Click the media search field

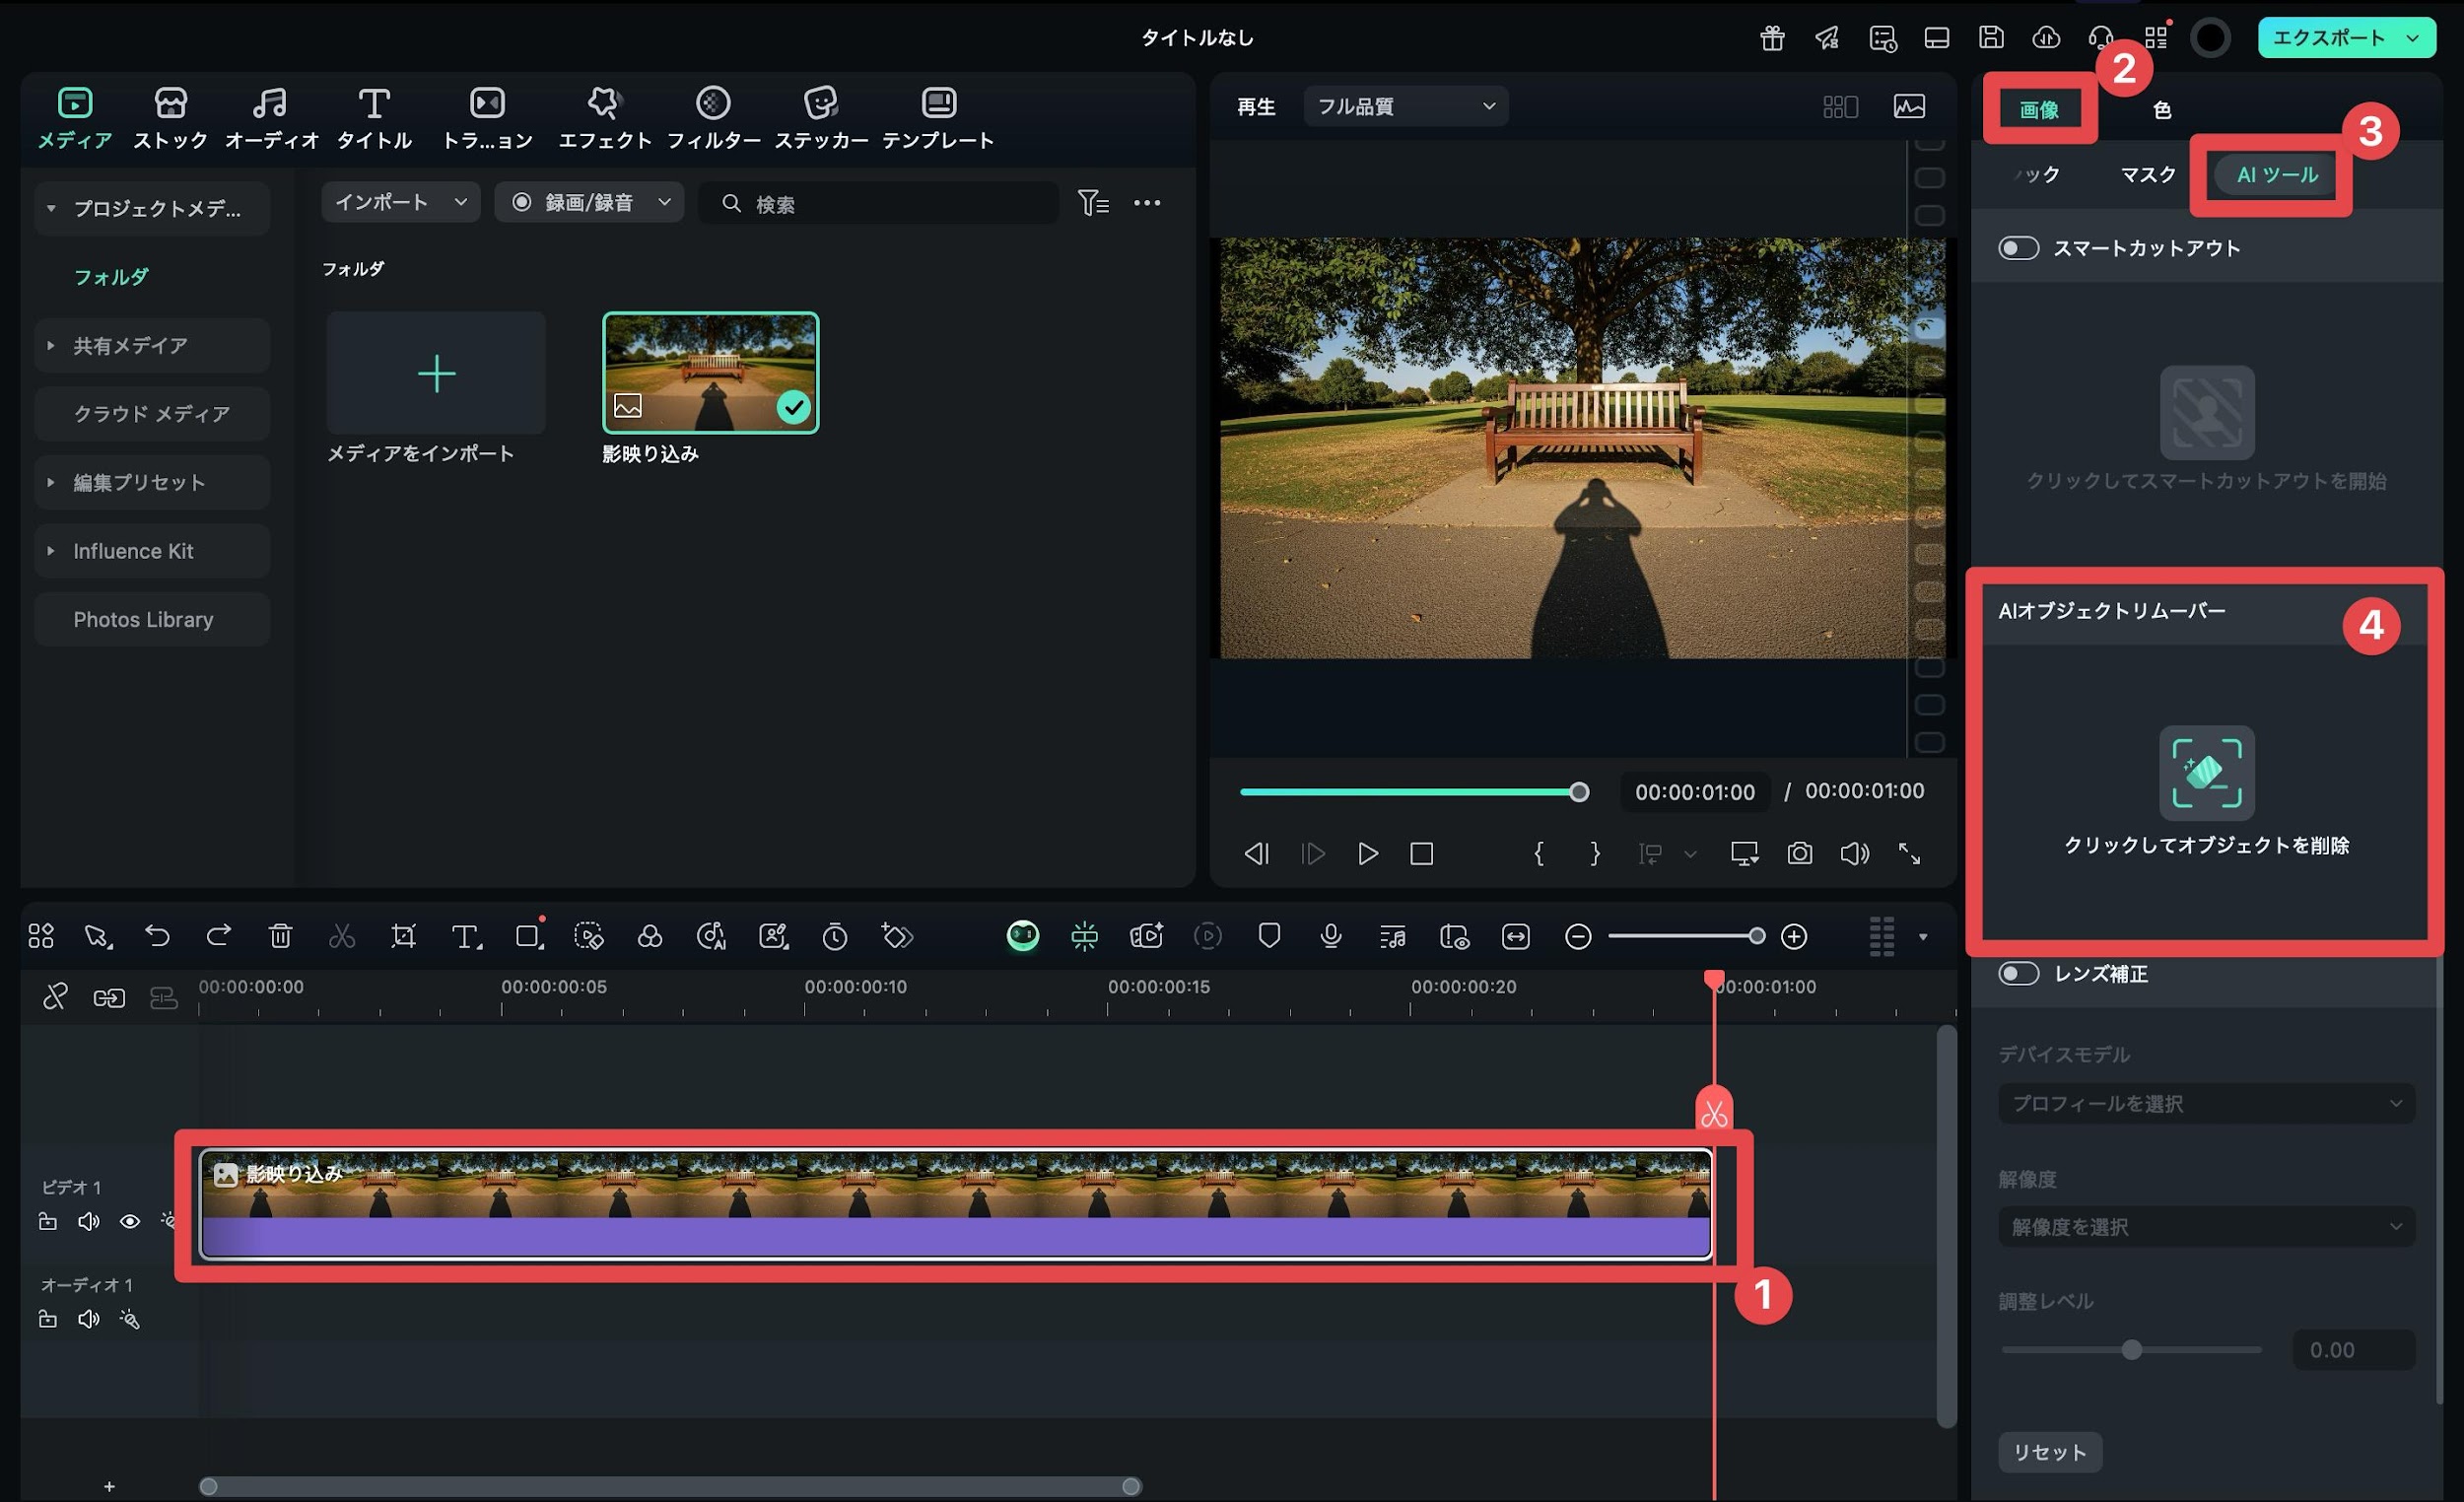(879, 203)
